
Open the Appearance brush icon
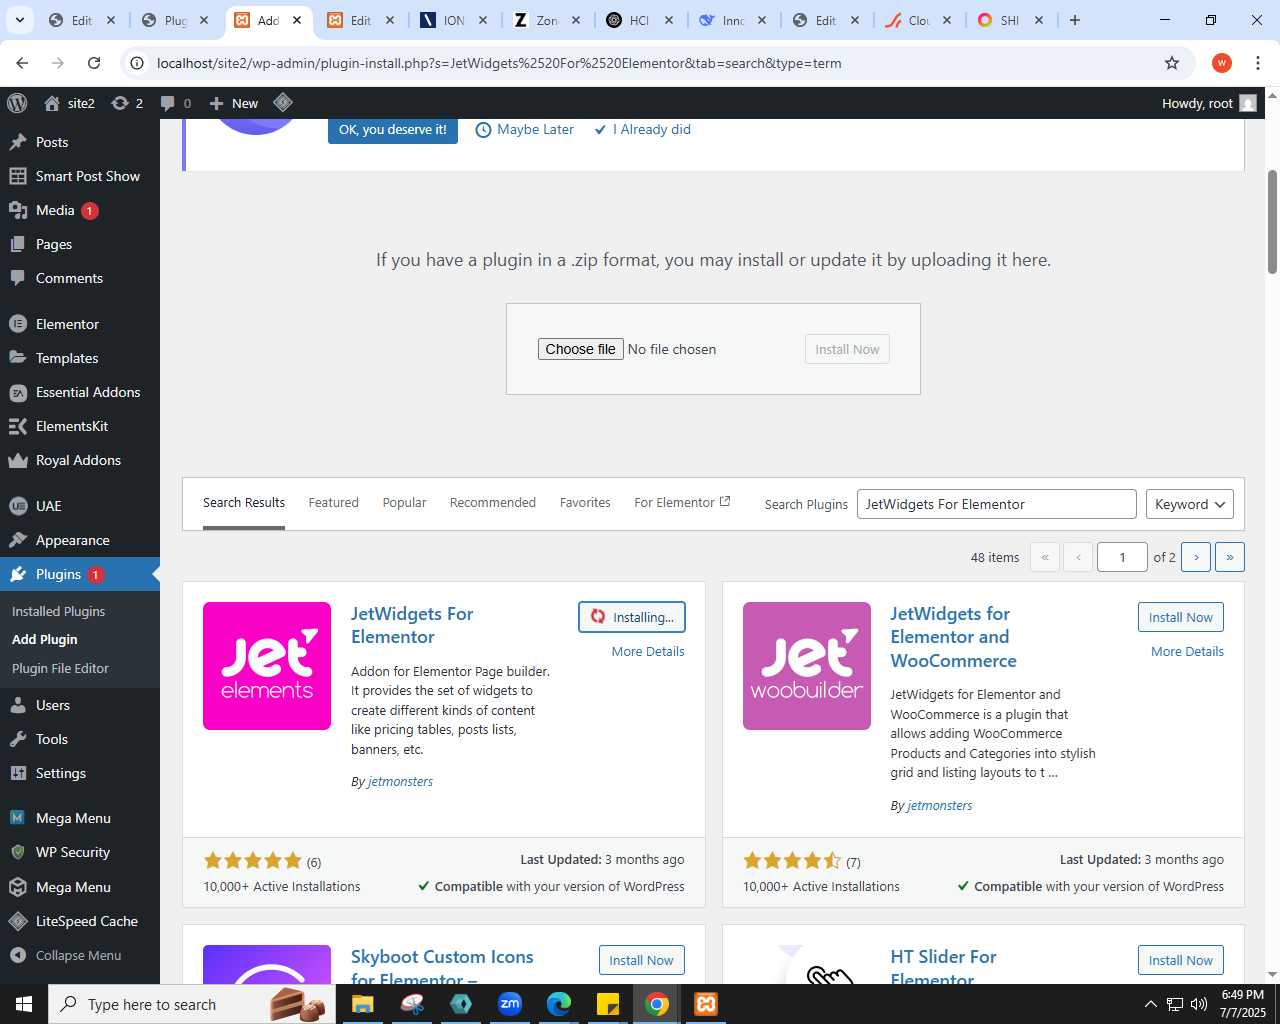coord(17,540)
